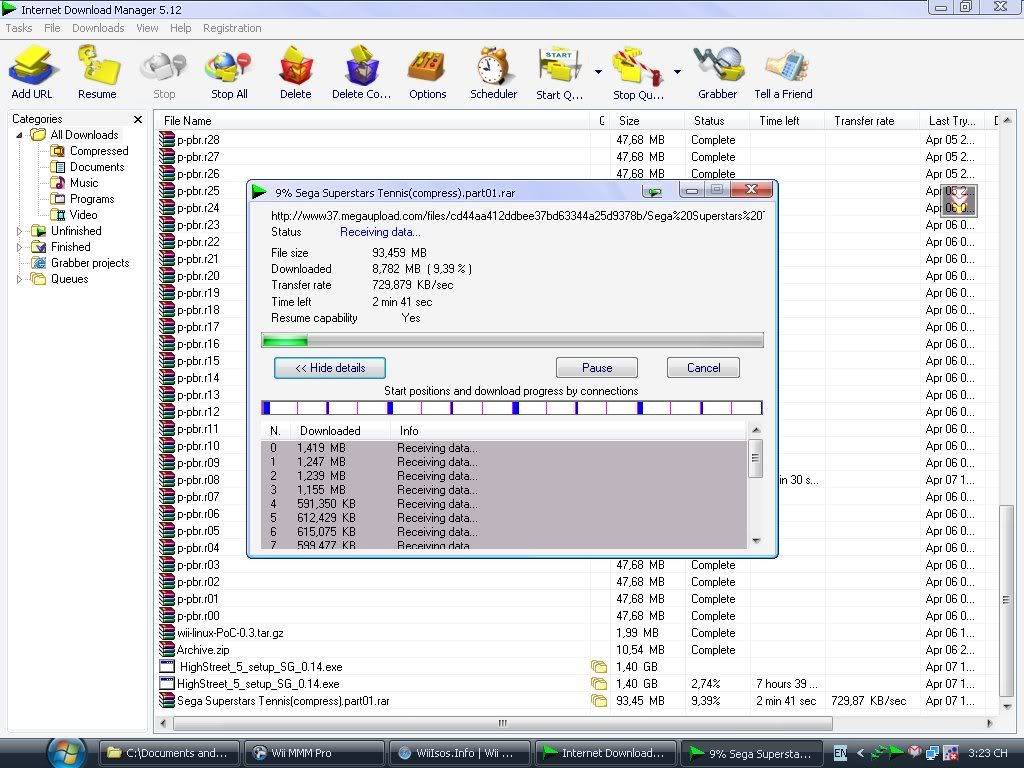Select connection 0 row with 1,419 MB
1024x768 pixels.
(504, 448)
